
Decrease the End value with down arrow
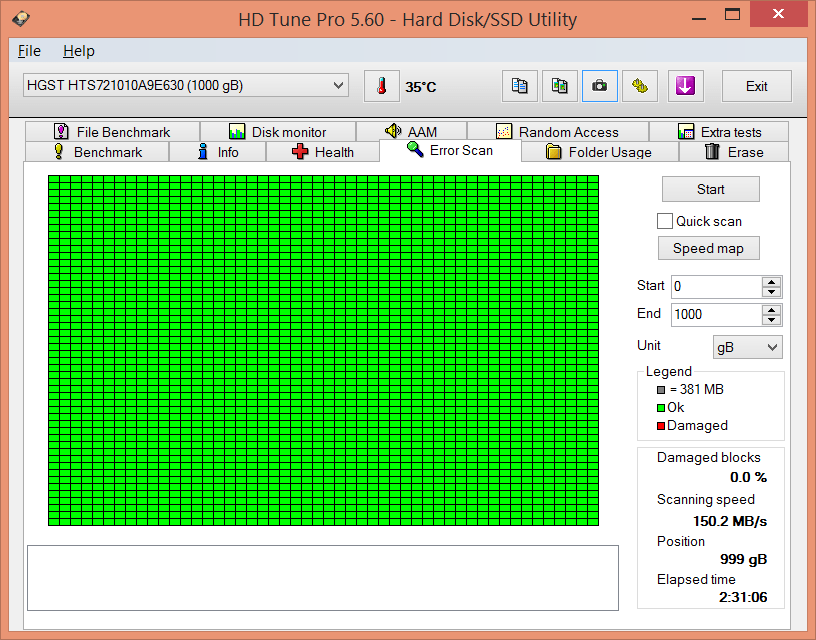(x=771, y=321)
